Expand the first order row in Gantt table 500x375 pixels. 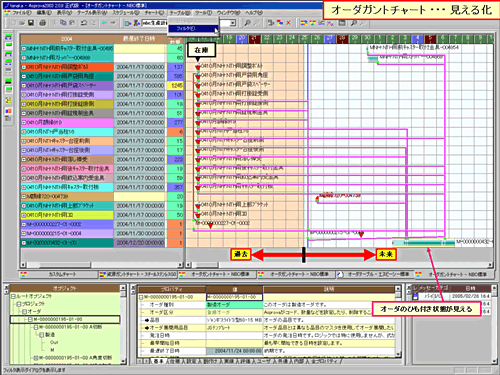(x=24, y=49)
